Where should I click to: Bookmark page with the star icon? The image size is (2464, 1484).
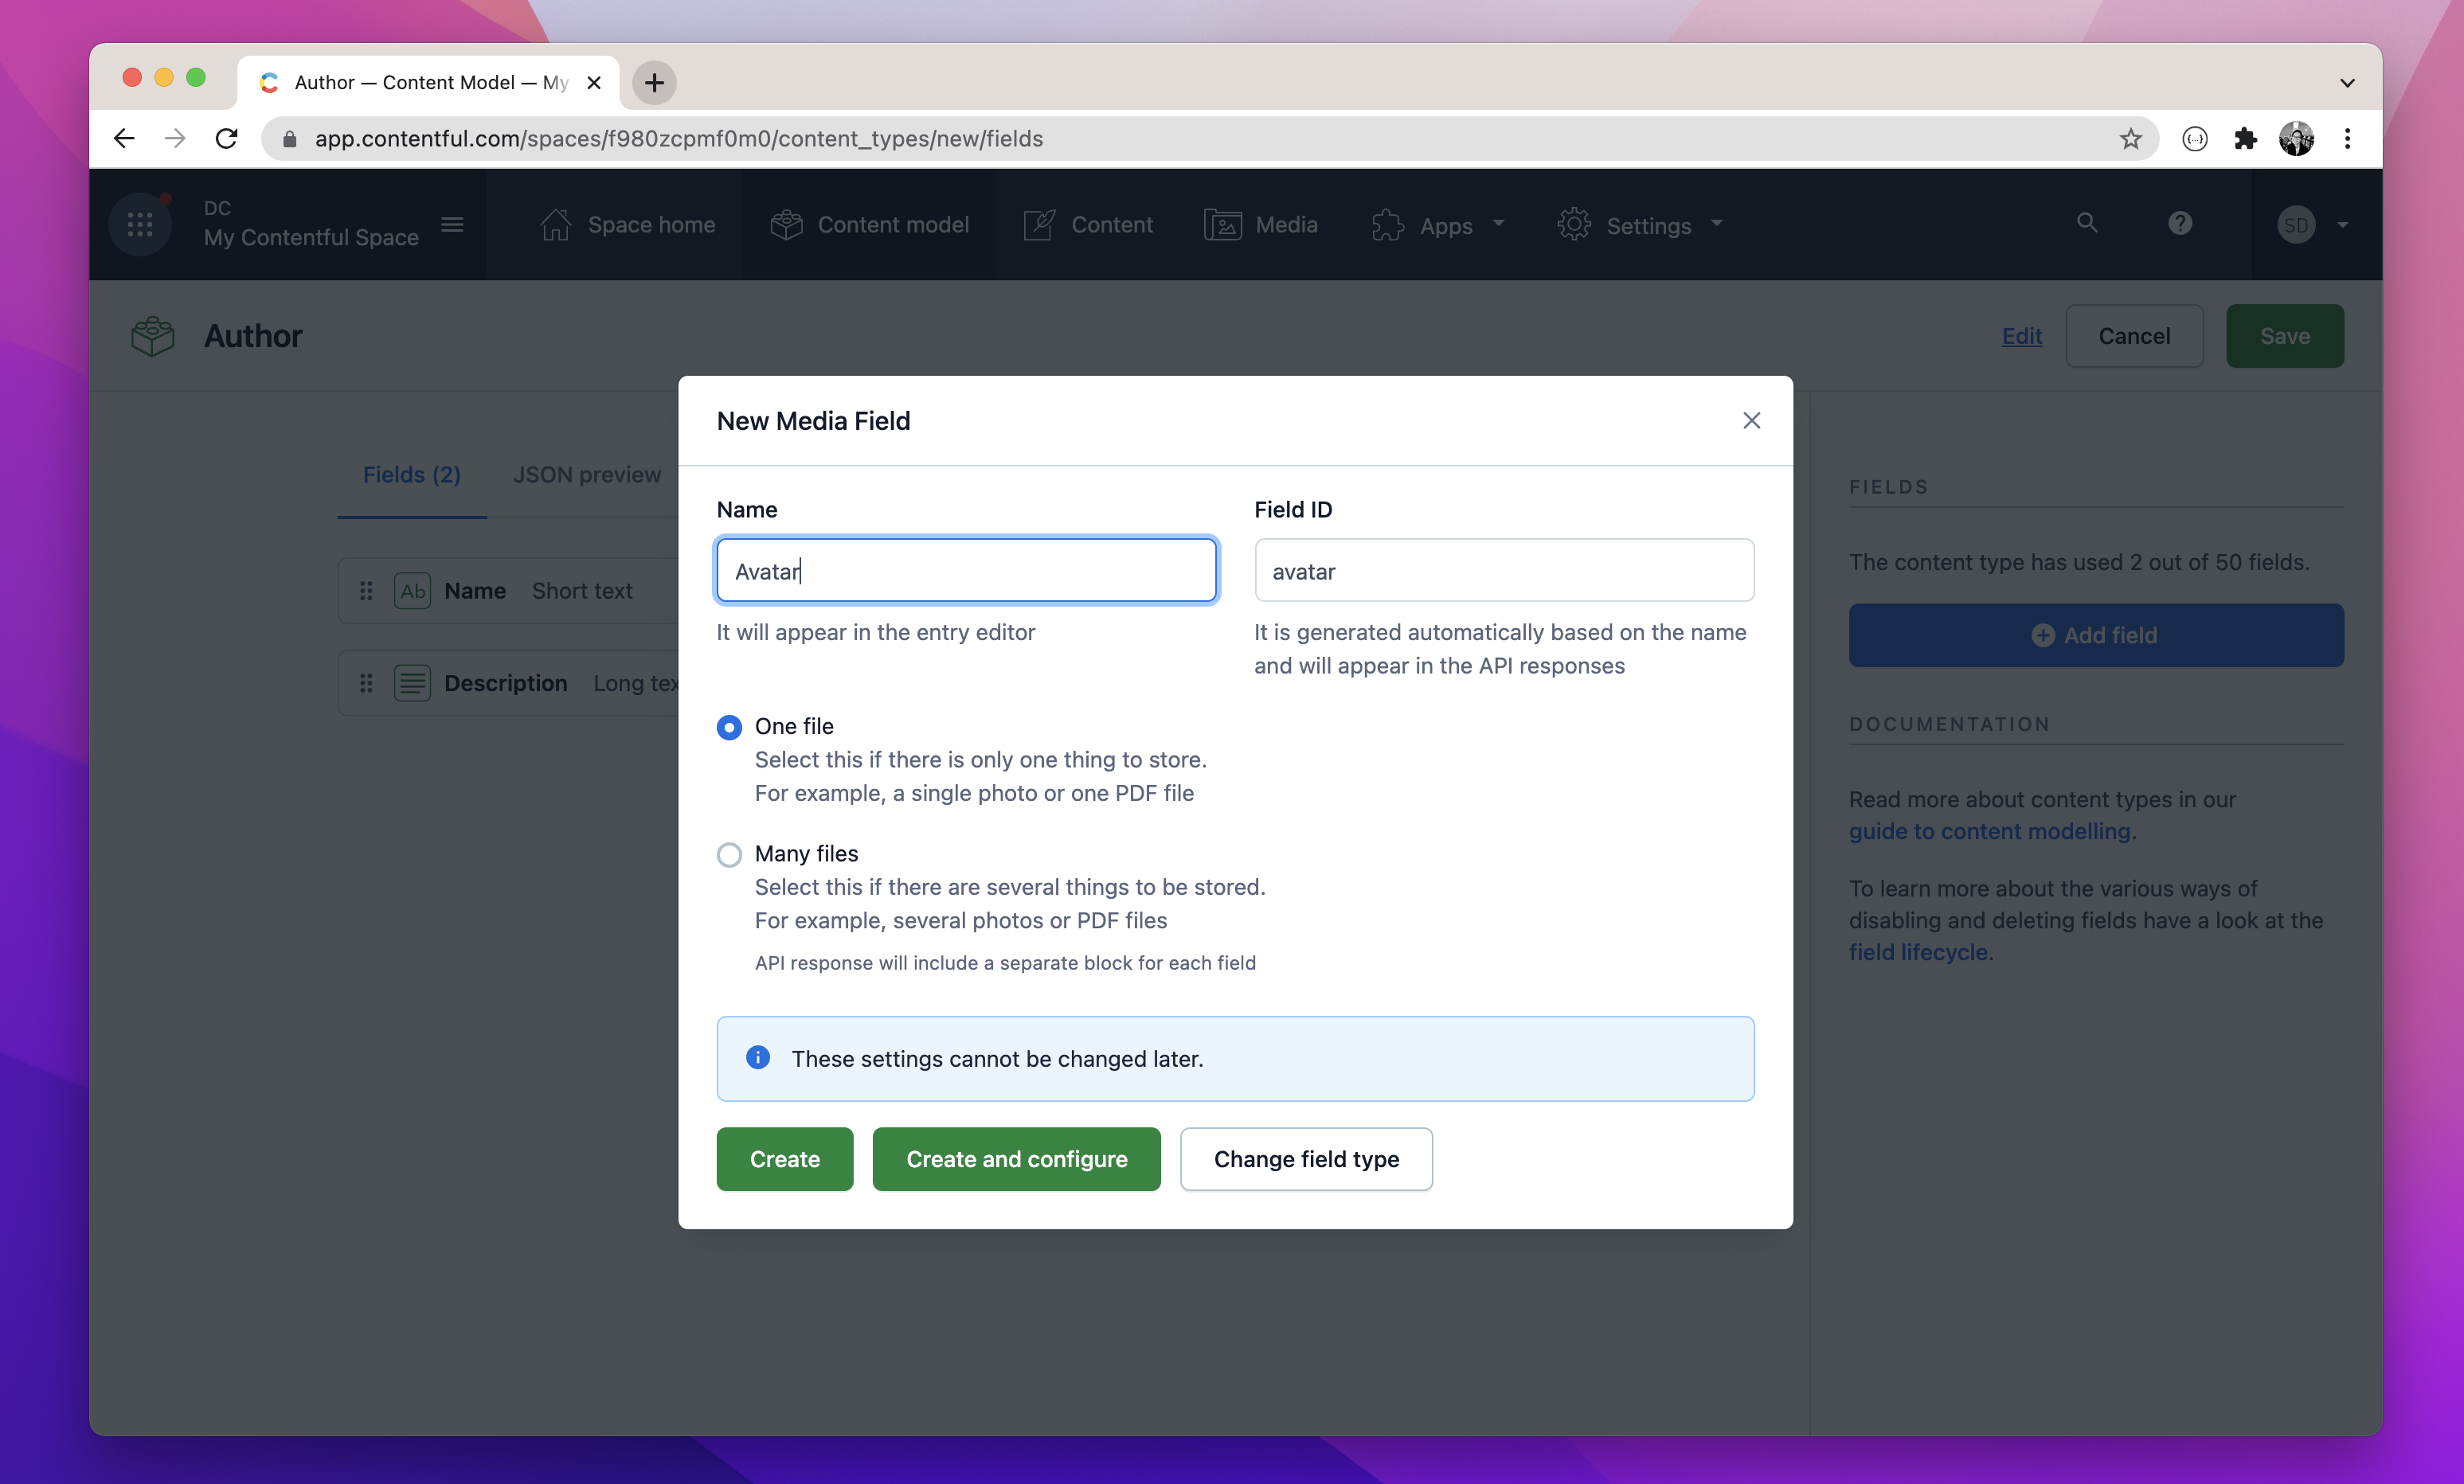[2131, 139]
